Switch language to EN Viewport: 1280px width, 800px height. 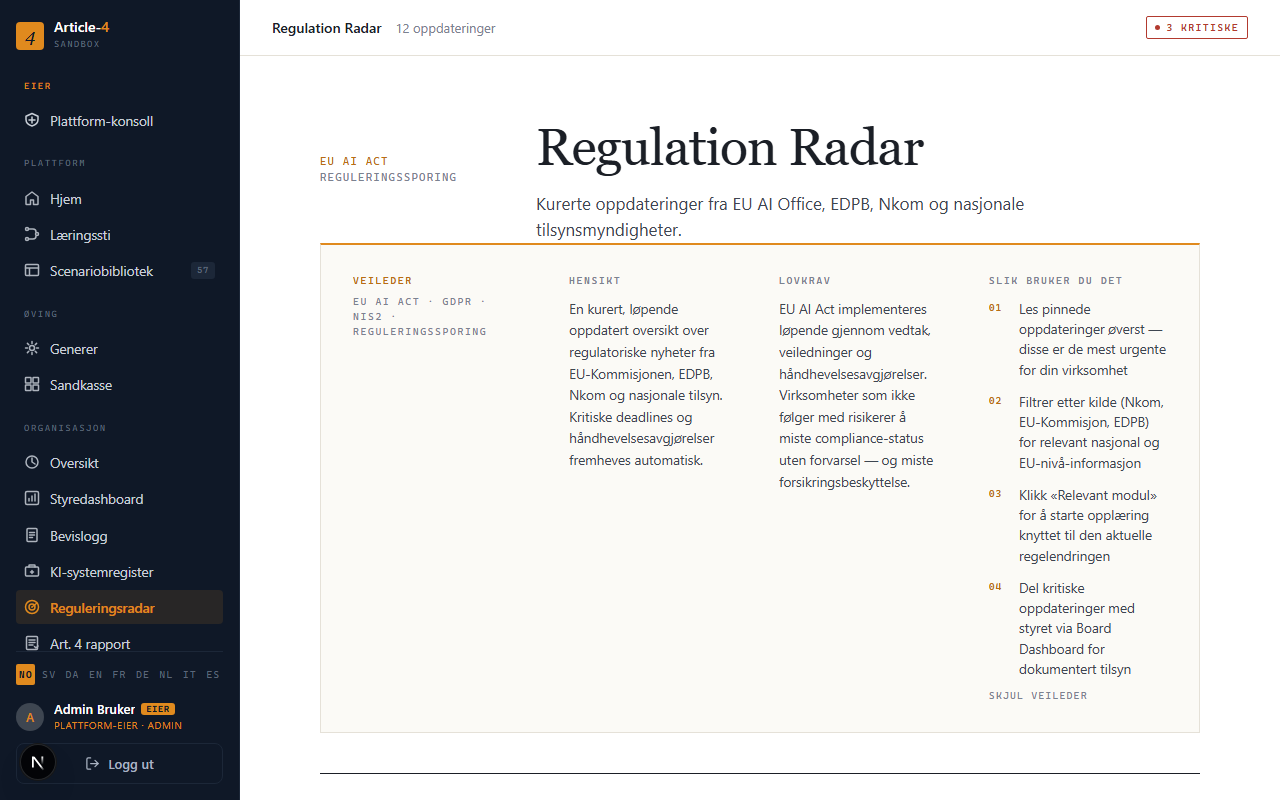[96, 675]
